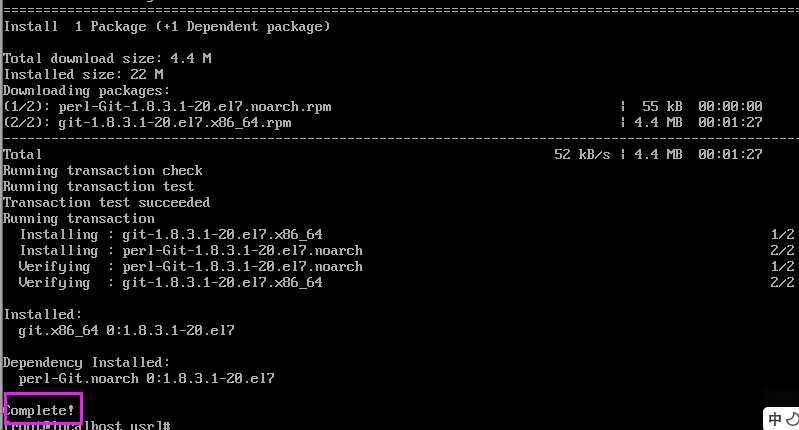Click the Verifying perl-Git line
Image resolution: width=799 pixels, height=430 pixels.
(x=191, y=266)
